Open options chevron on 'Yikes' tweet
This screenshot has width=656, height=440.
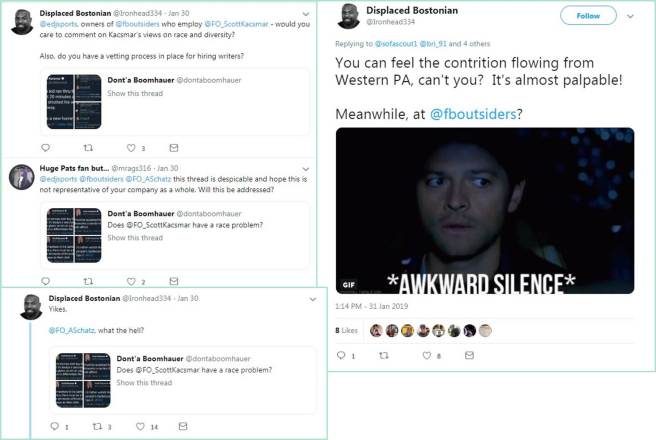[x=313, y=299]
